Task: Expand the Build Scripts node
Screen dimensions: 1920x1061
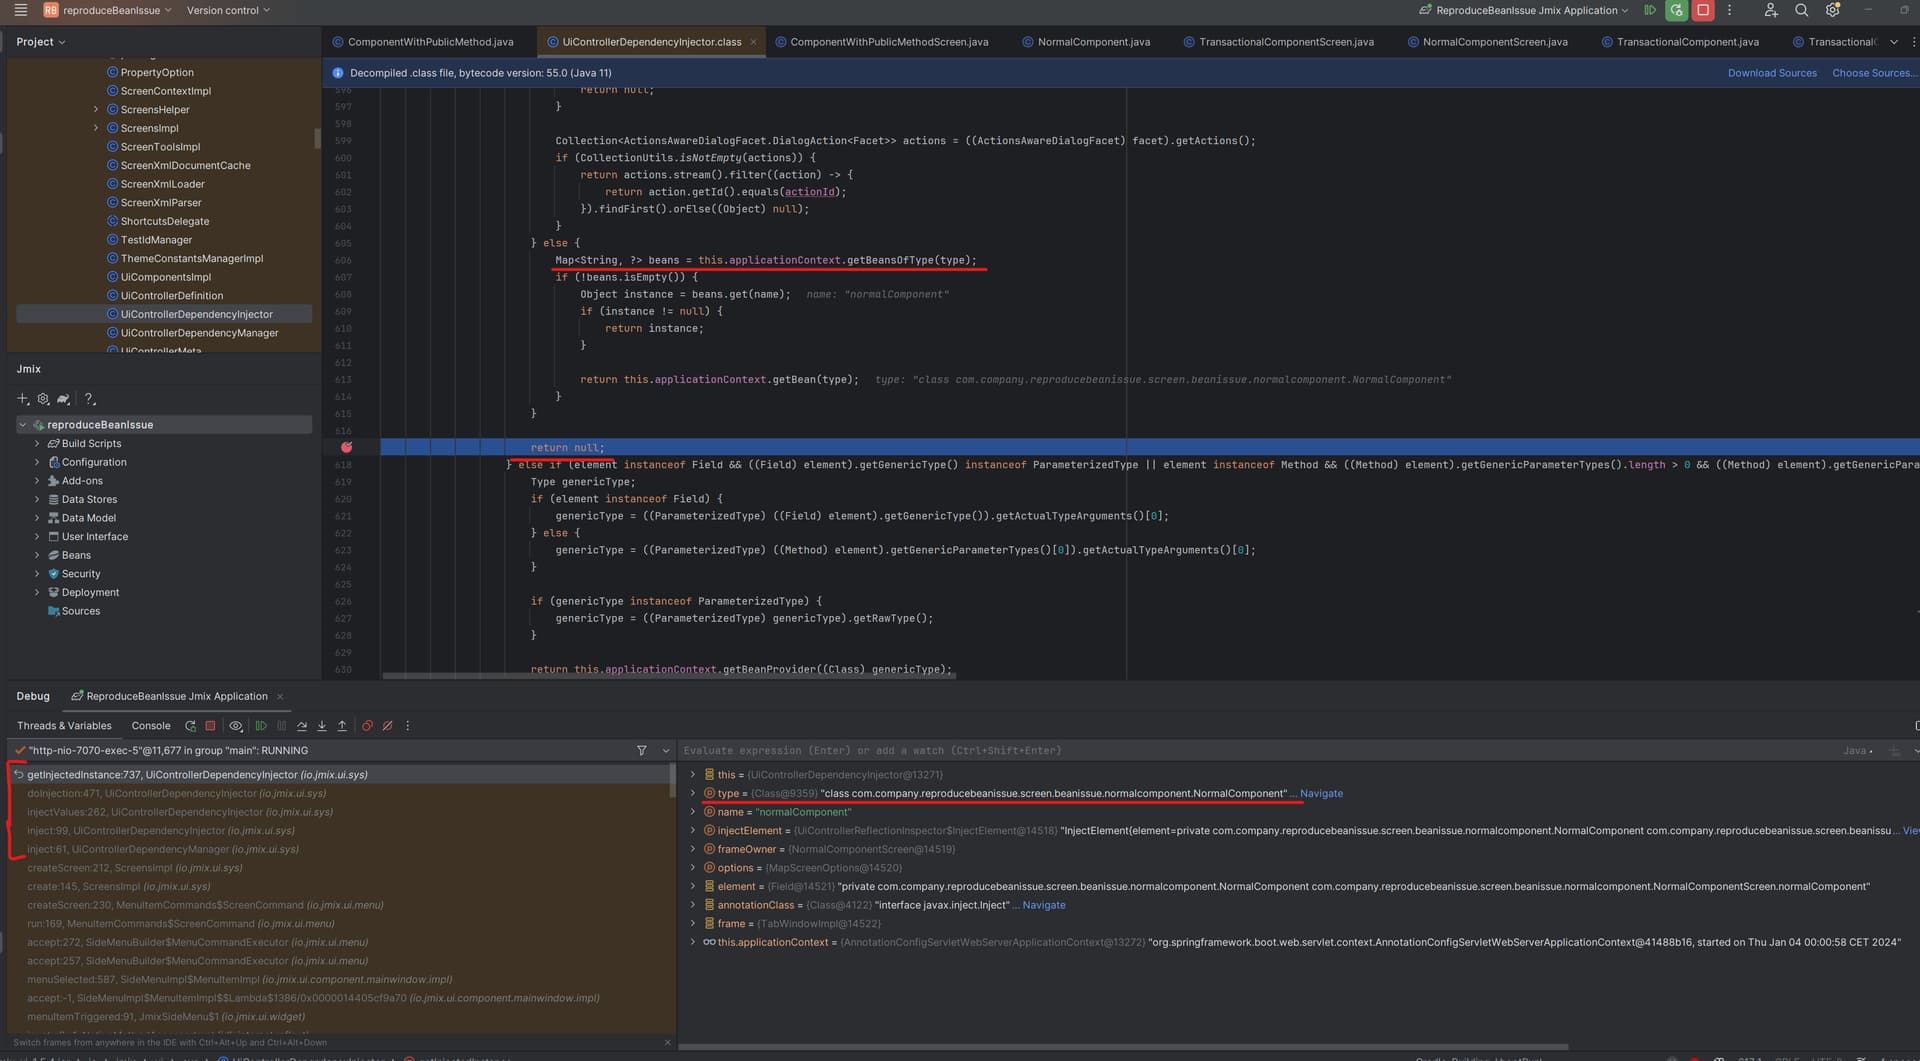Action: [37, 444]
